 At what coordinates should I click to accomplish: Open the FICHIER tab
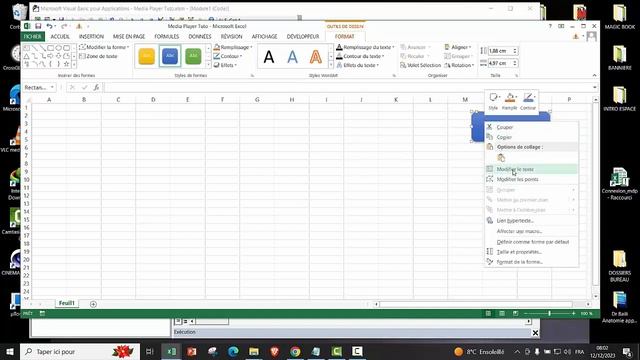pyautogui.click(x=33, y=36)
